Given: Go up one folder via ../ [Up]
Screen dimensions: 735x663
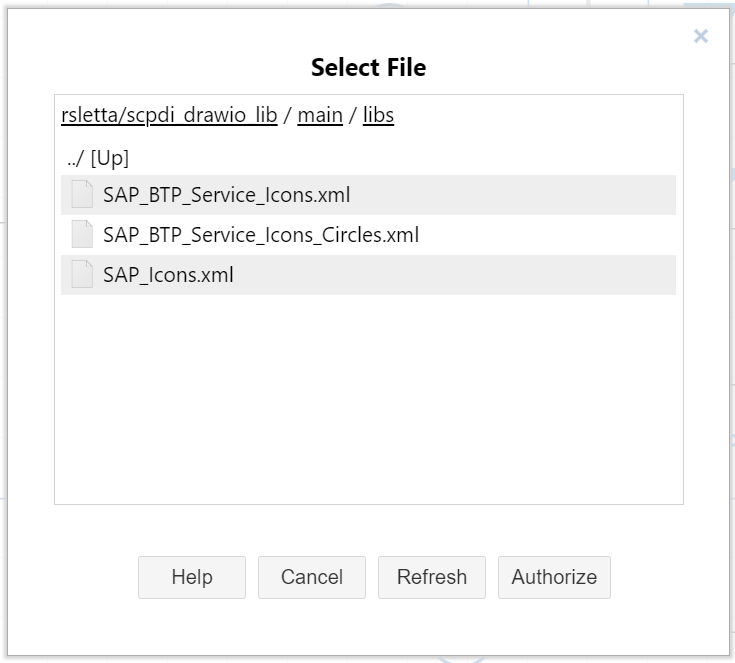Looking at the screenshot, I should coord(97,158).
